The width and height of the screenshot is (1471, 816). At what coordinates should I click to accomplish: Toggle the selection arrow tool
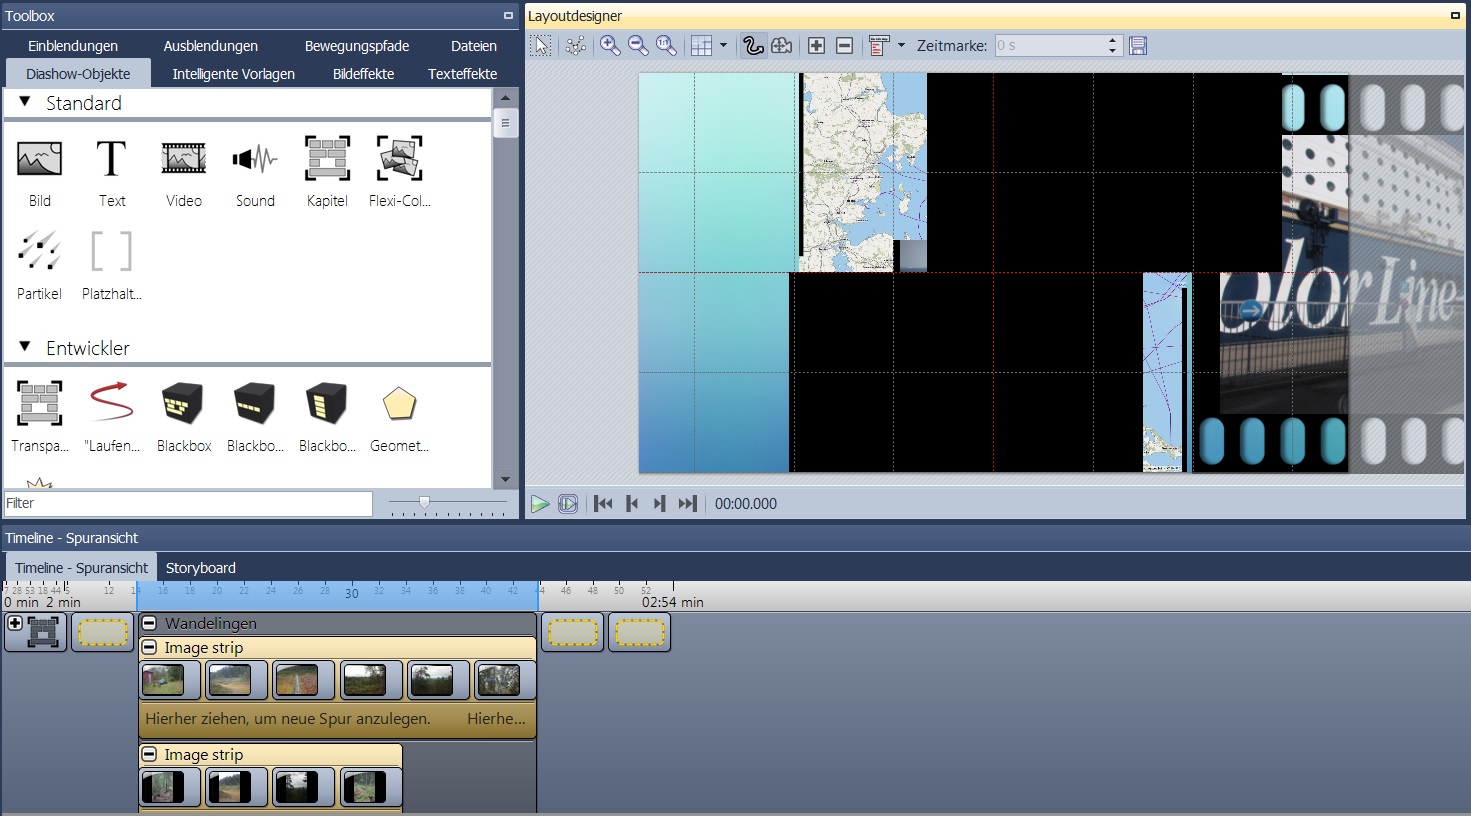tap(541, 46)
